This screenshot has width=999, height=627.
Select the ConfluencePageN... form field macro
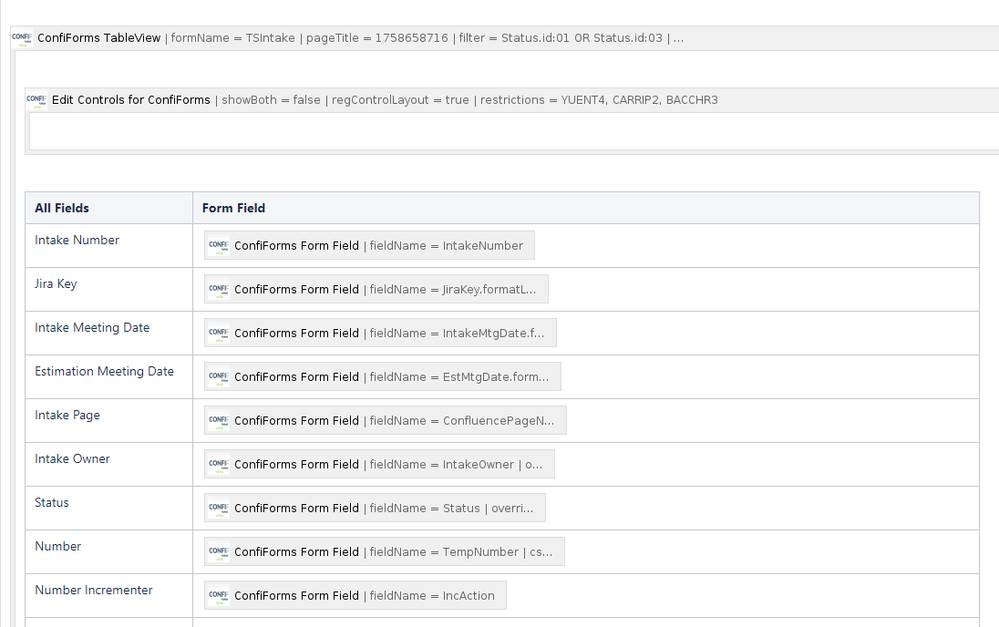point(385,421)
